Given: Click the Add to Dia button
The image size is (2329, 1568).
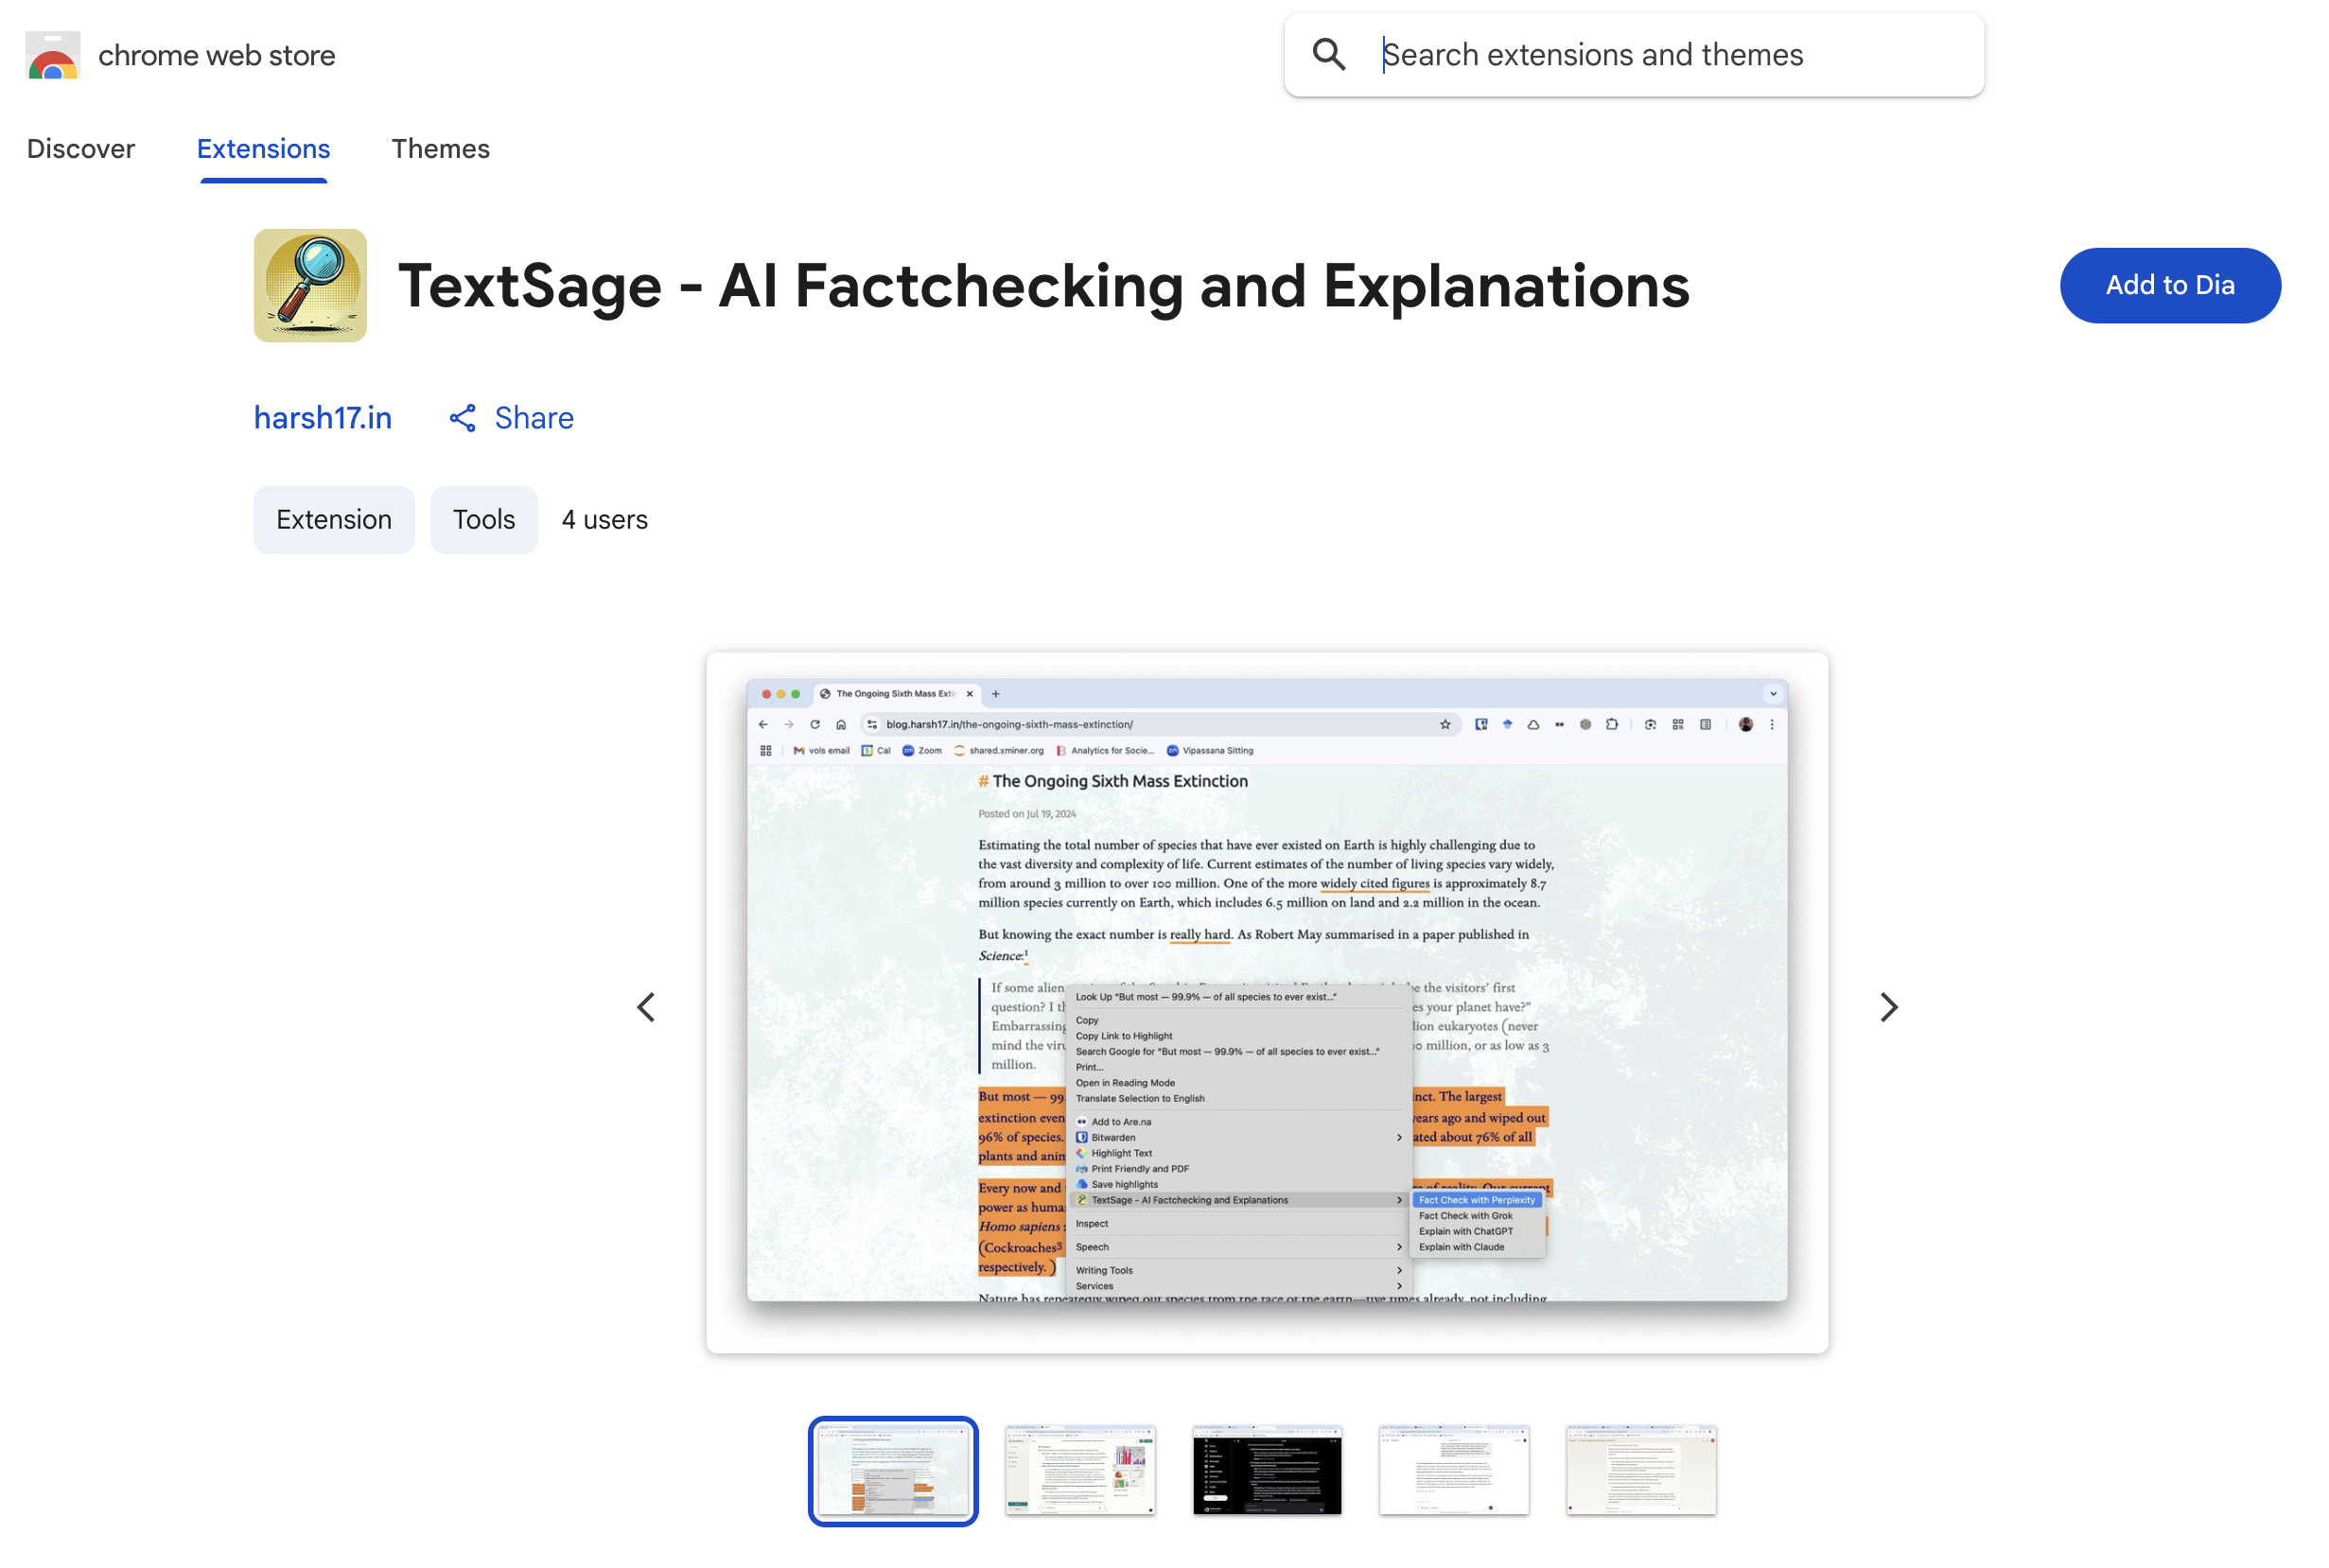Looking at the screenshot, I should 2169,285.
